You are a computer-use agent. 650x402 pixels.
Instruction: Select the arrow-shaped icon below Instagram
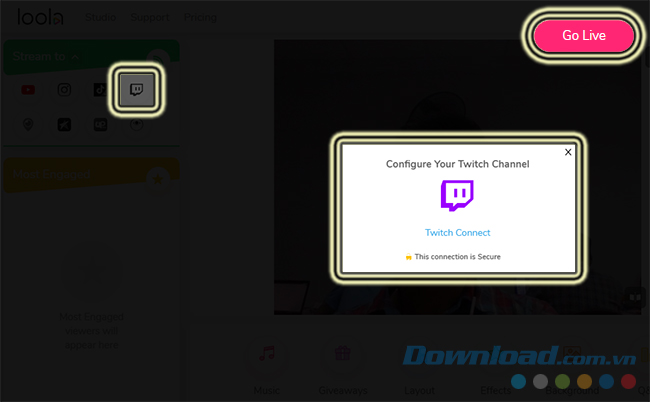[x=64, y=124]
